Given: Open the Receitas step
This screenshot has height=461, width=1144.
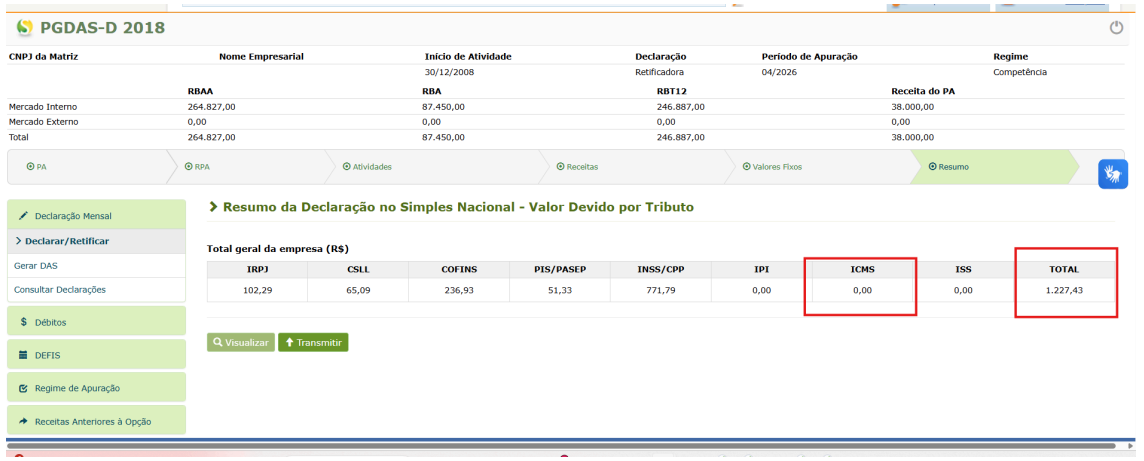Looking at the screenshot, I should coord(577,167).
